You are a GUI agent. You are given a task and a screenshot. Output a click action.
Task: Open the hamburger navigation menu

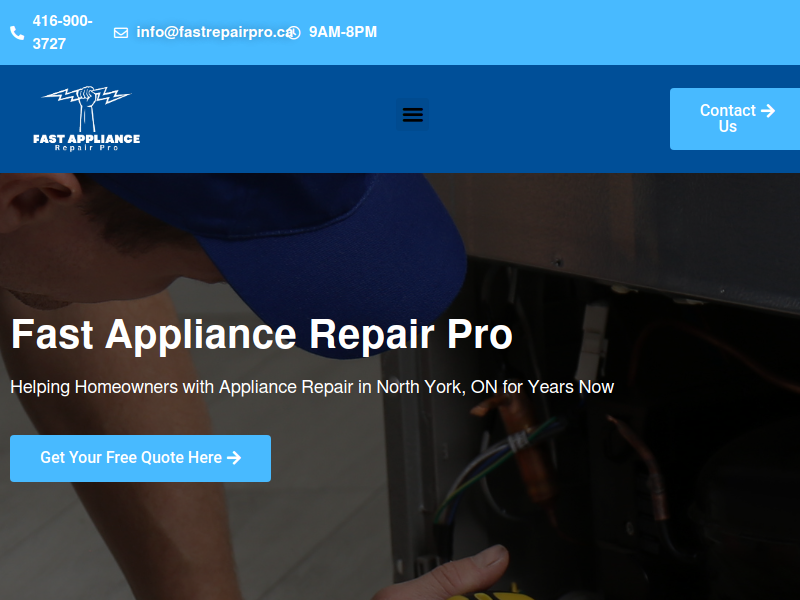coord(413,114)
